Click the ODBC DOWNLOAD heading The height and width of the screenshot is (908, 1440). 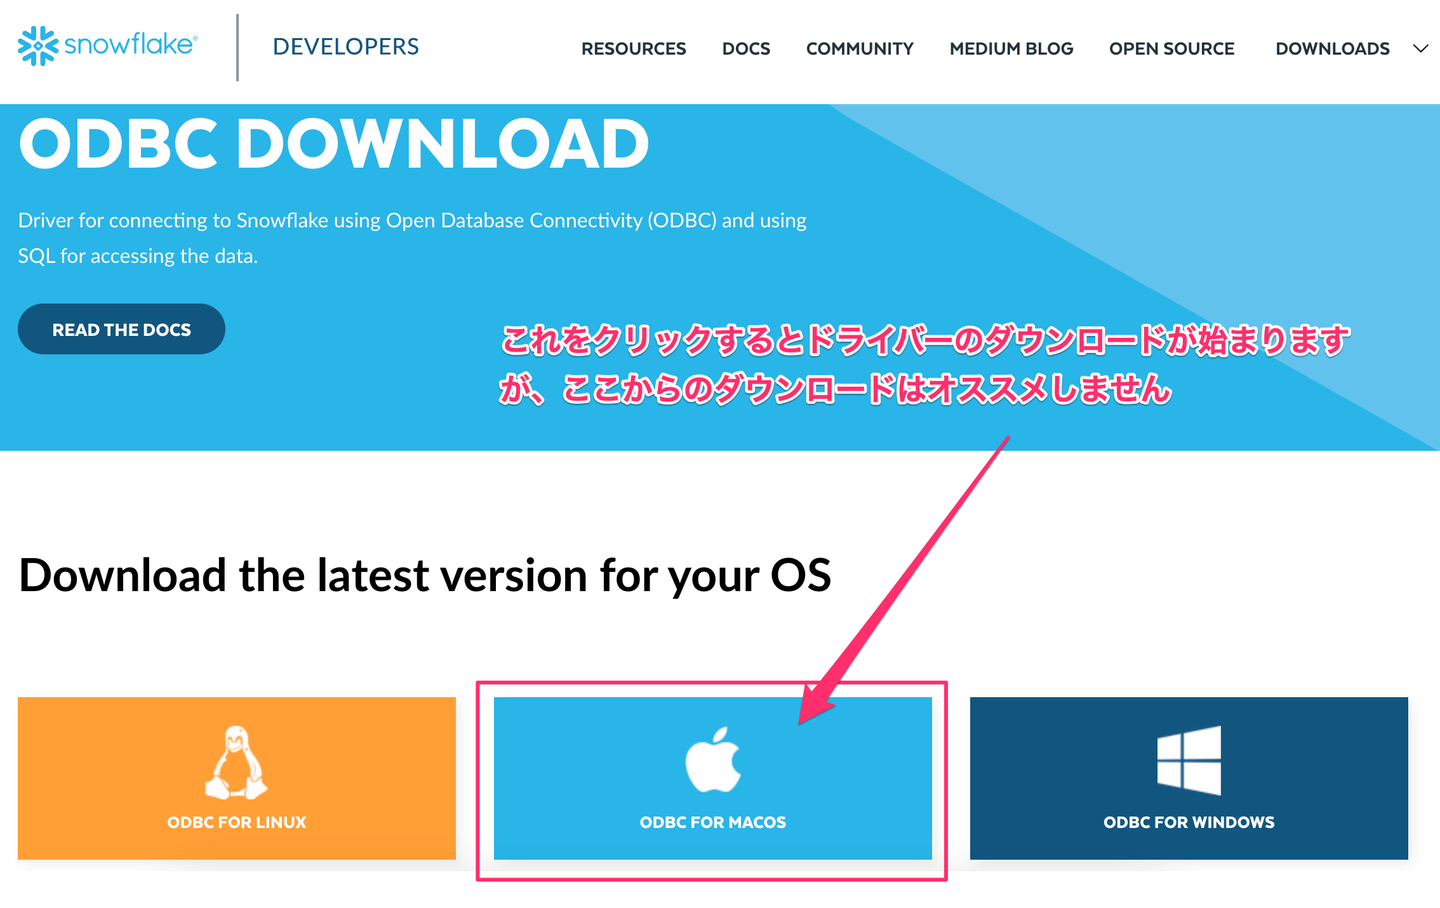(x=334, y=143)
